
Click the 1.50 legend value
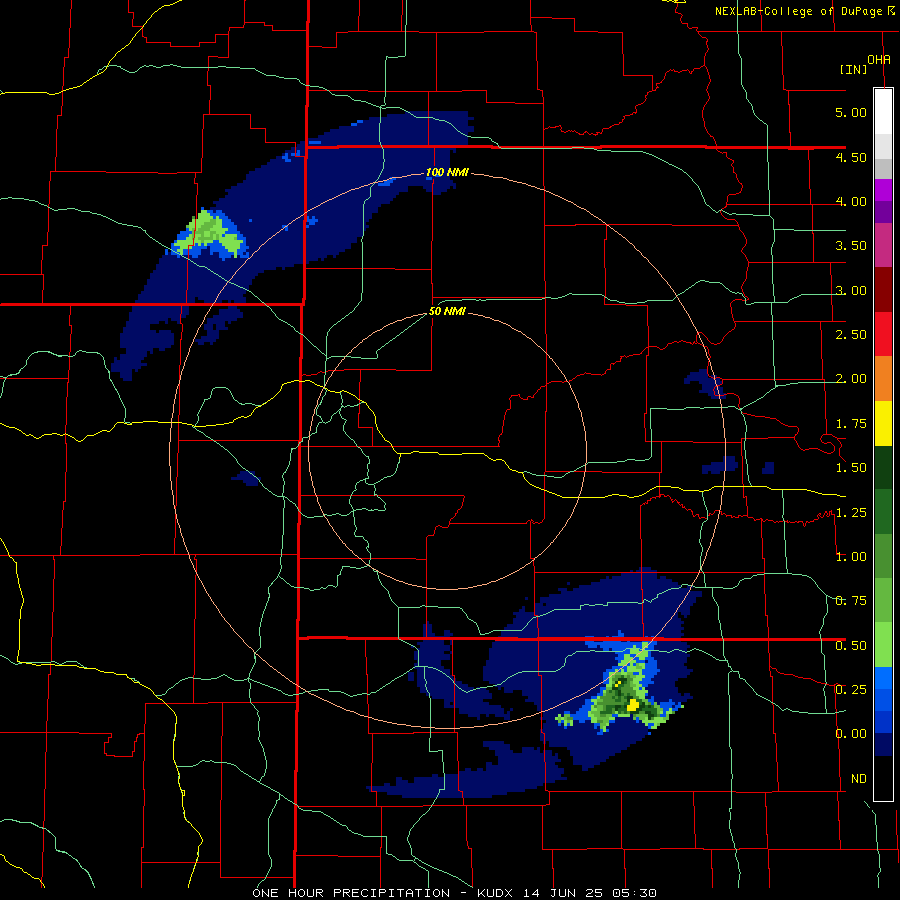(851, 468)
